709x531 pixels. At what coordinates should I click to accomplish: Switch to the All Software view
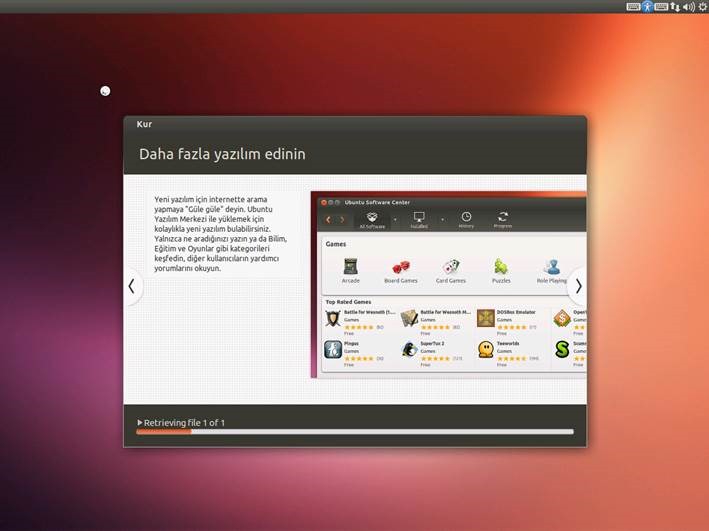point(371,219)
